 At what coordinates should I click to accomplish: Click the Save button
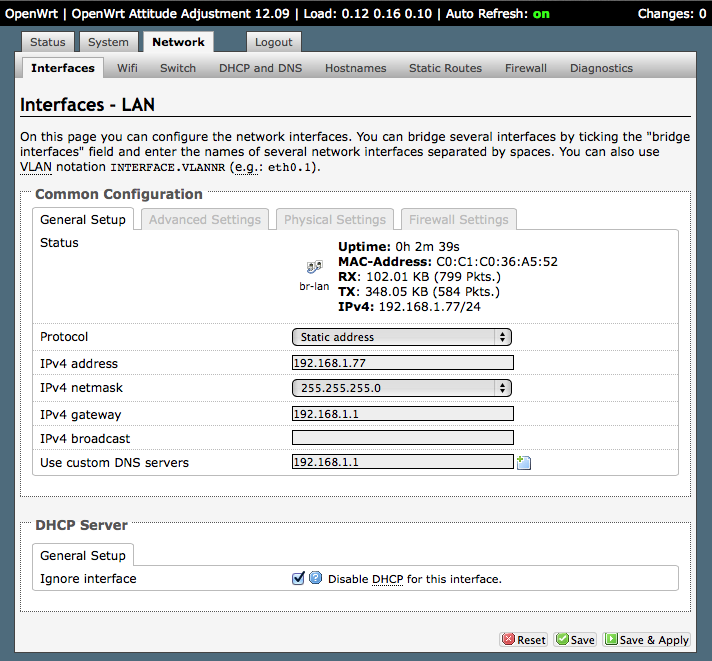[x=575, y=640]
